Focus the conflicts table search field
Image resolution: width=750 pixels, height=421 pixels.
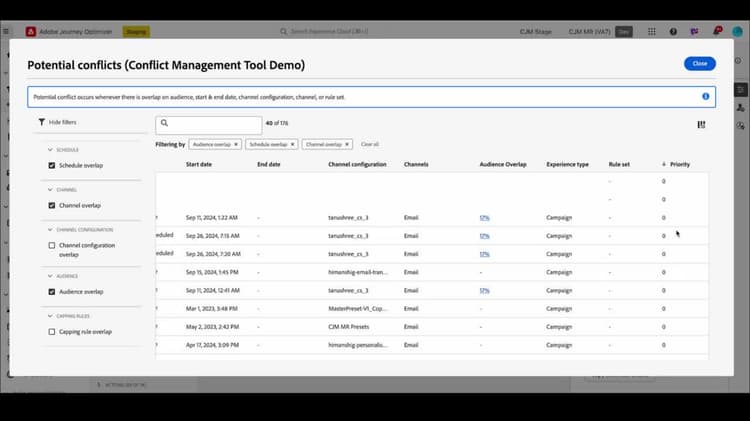point(209,125)
